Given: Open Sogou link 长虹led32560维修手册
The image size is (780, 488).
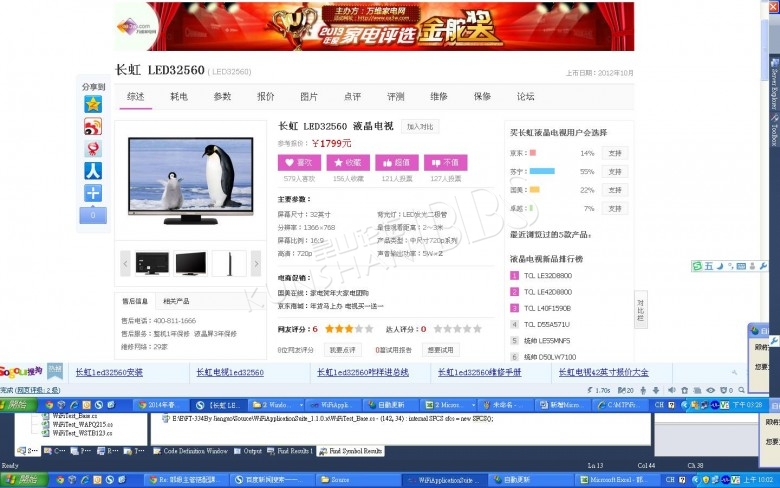Looking at the screenshot, I should coord(480,372).
